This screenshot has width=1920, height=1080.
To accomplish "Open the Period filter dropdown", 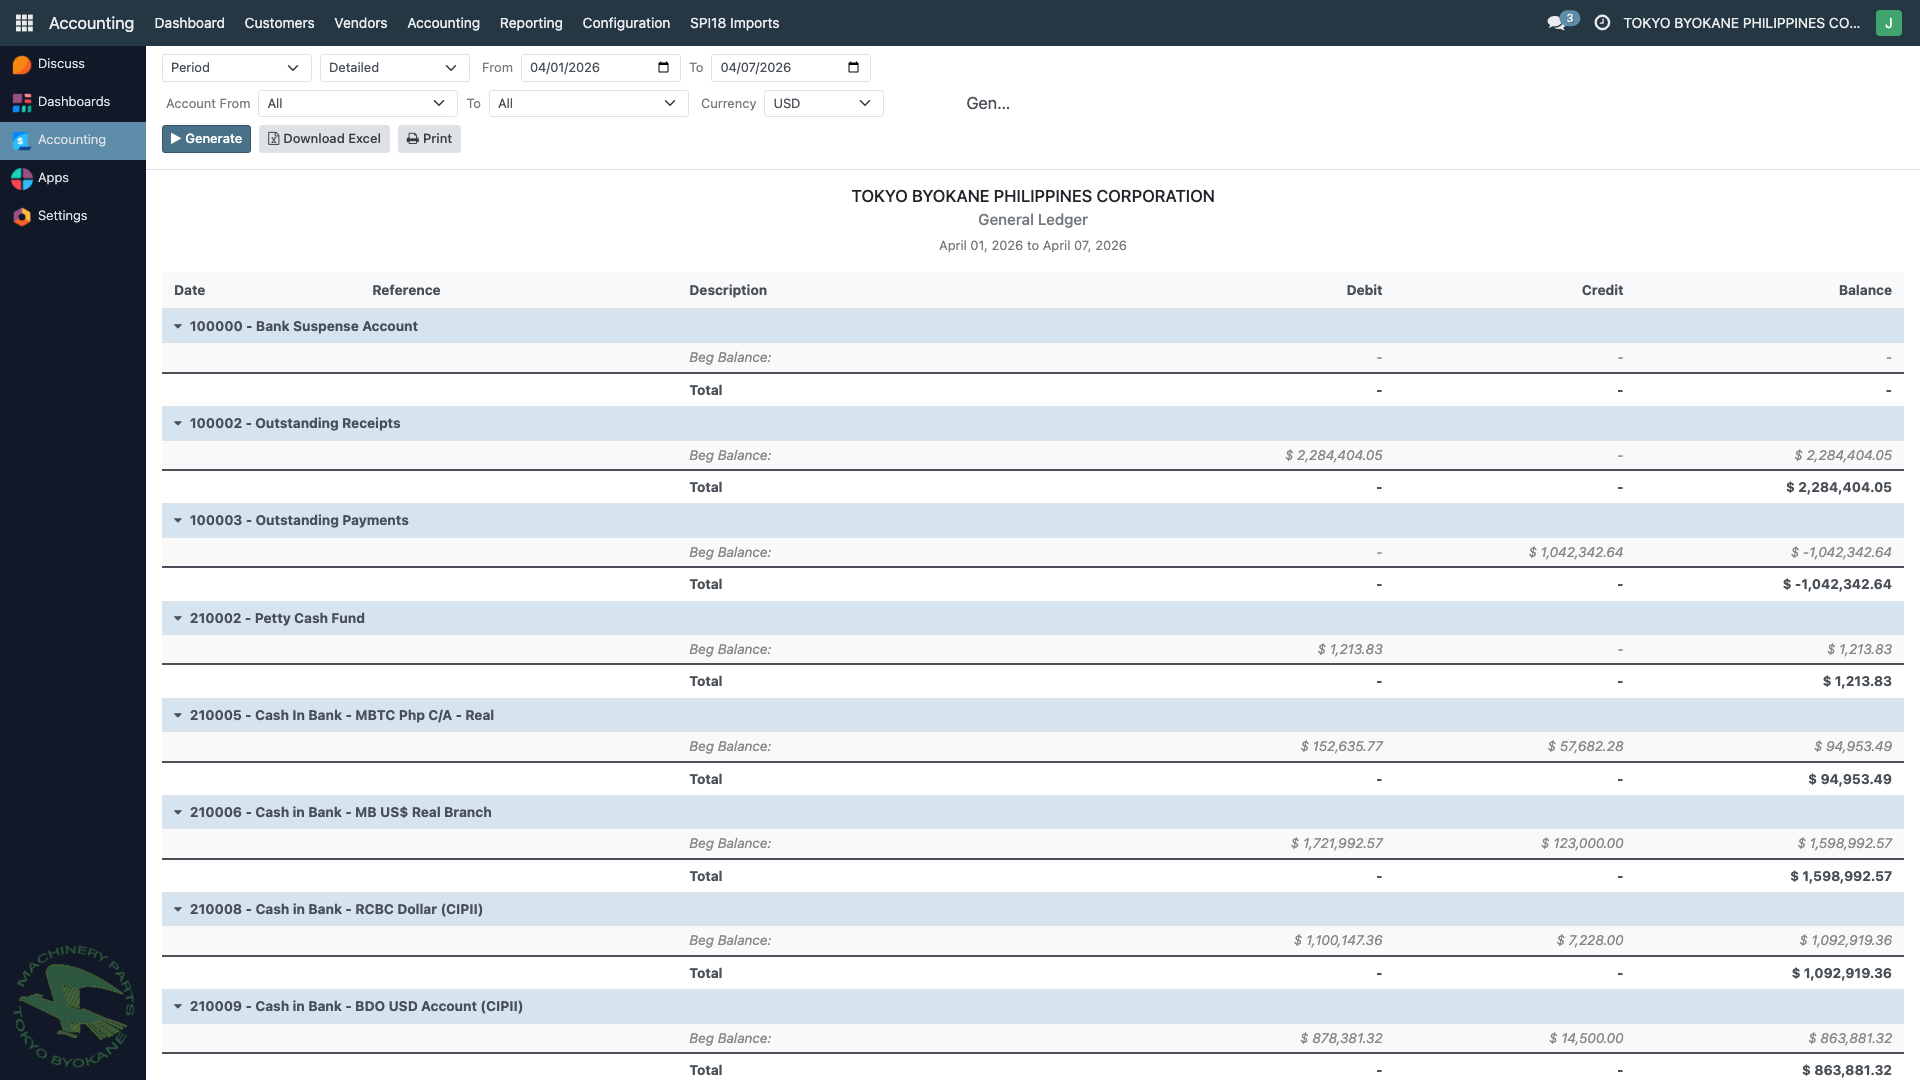I will 236,67.
